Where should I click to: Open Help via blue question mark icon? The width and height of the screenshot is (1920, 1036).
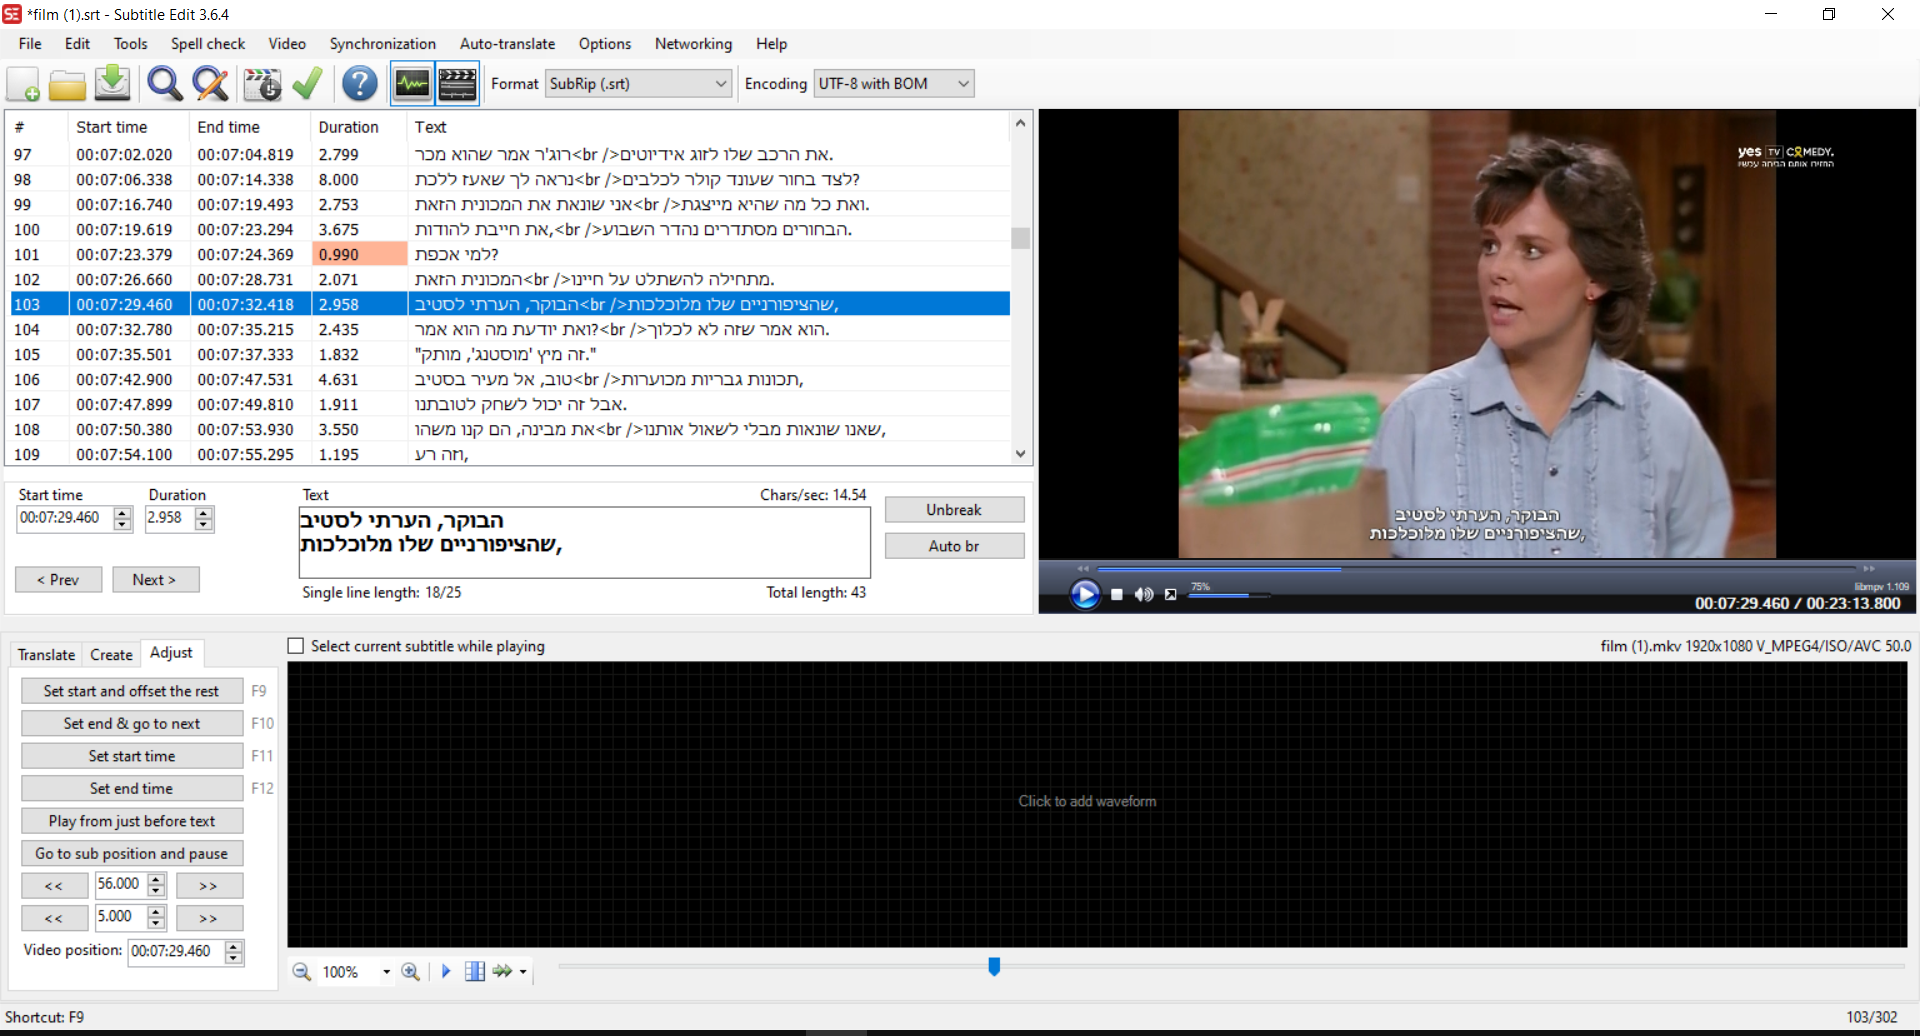click(x=360, y=84)
